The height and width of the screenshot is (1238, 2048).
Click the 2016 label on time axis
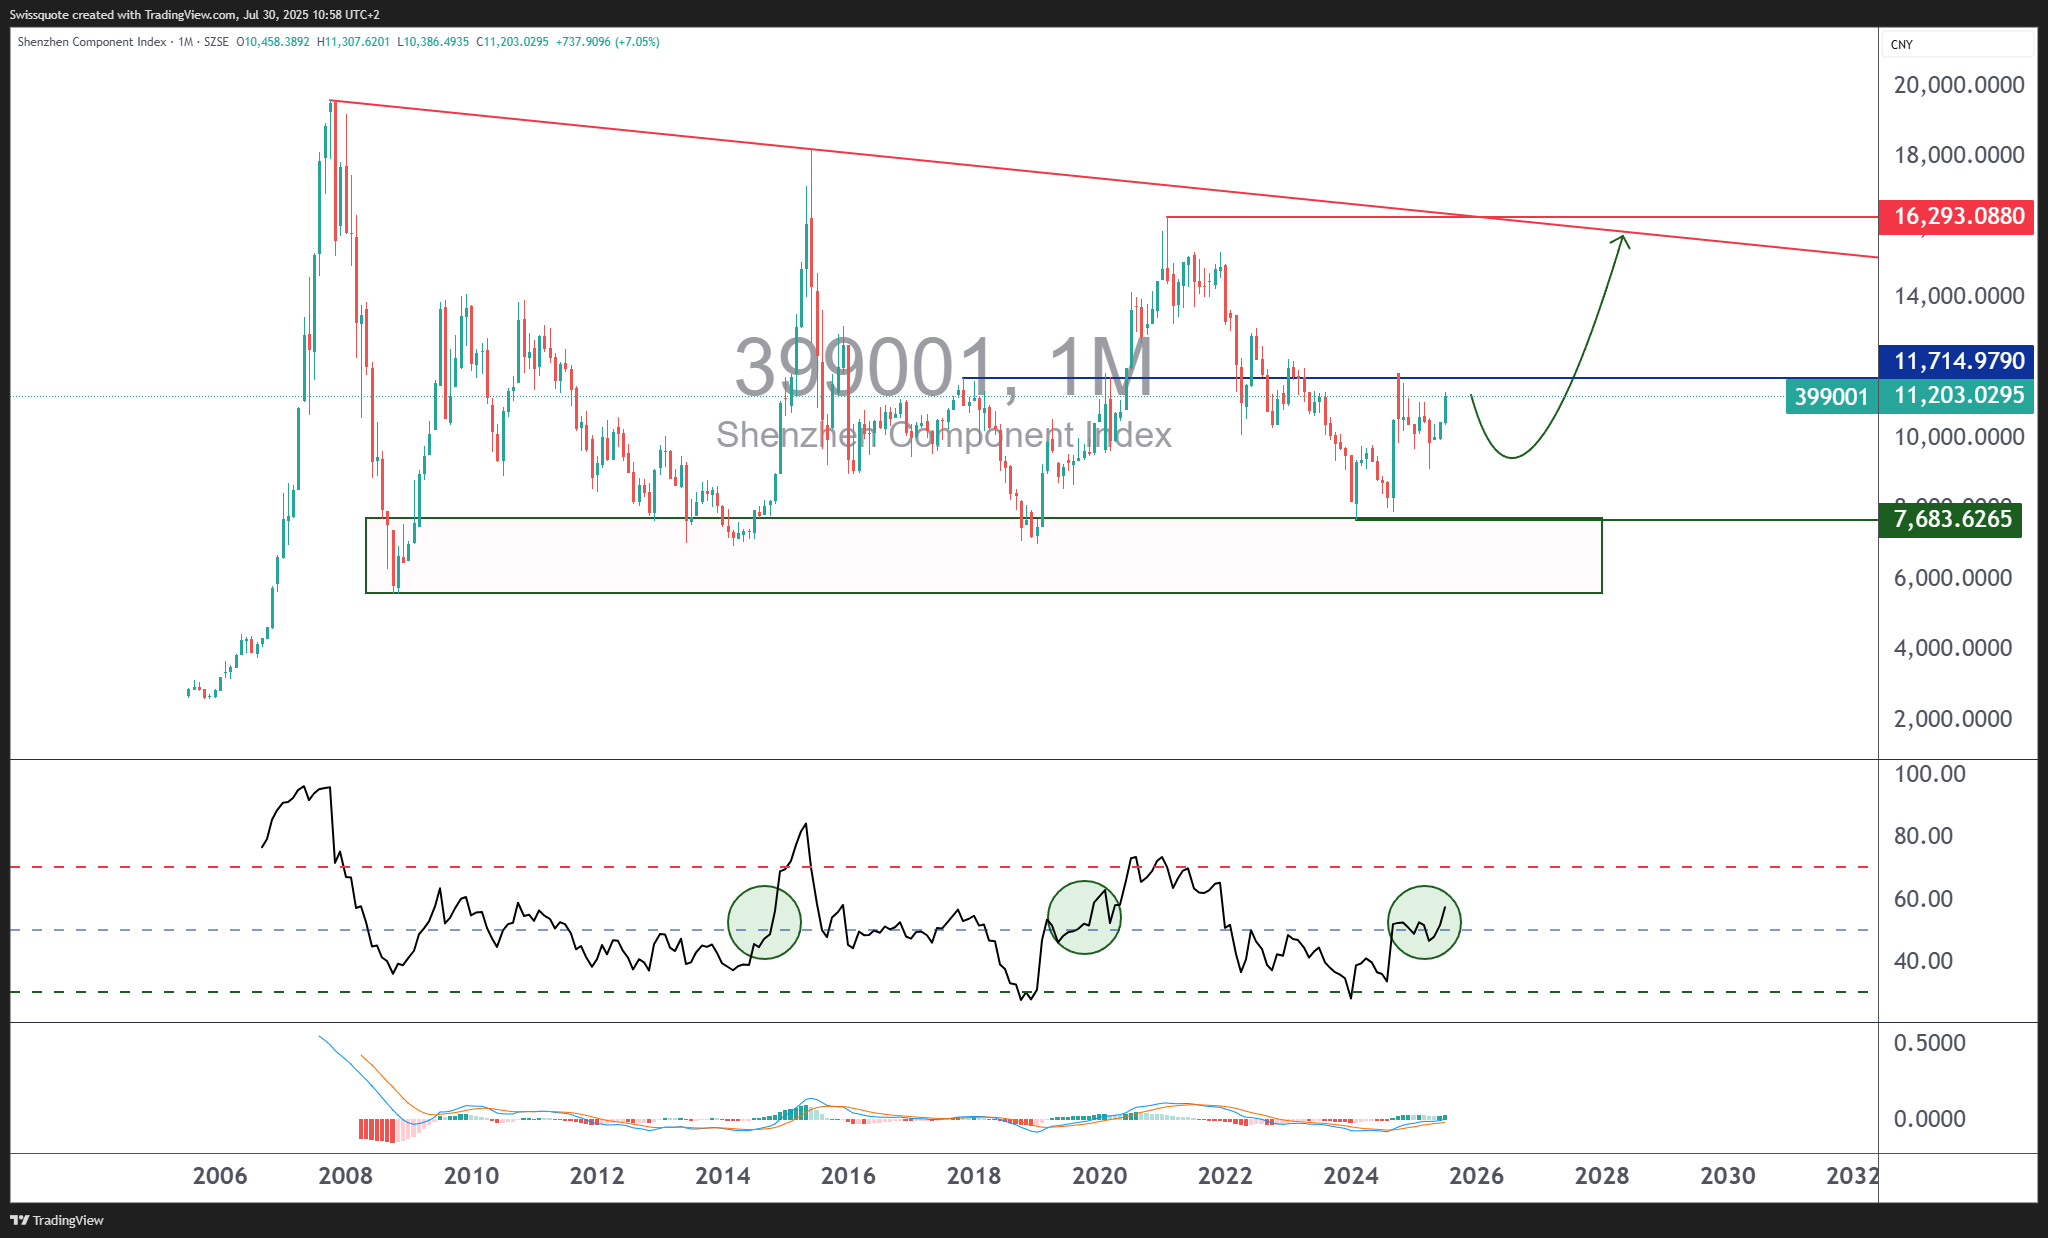849,1176
